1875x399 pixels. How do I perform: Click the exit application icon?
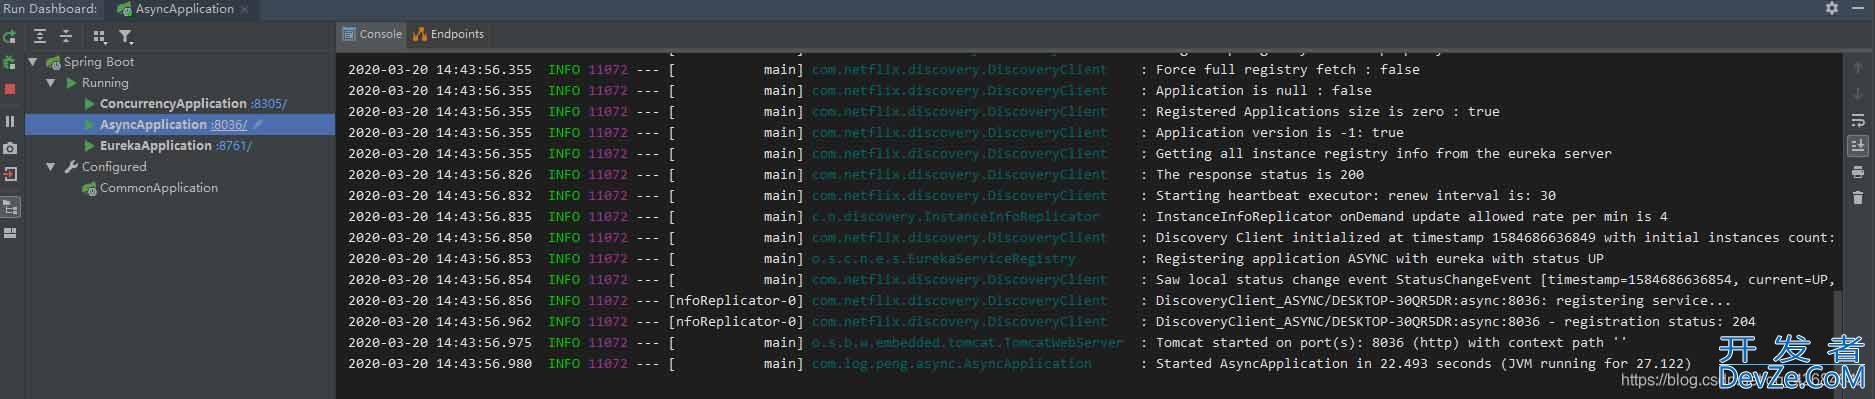coord(10,174)
